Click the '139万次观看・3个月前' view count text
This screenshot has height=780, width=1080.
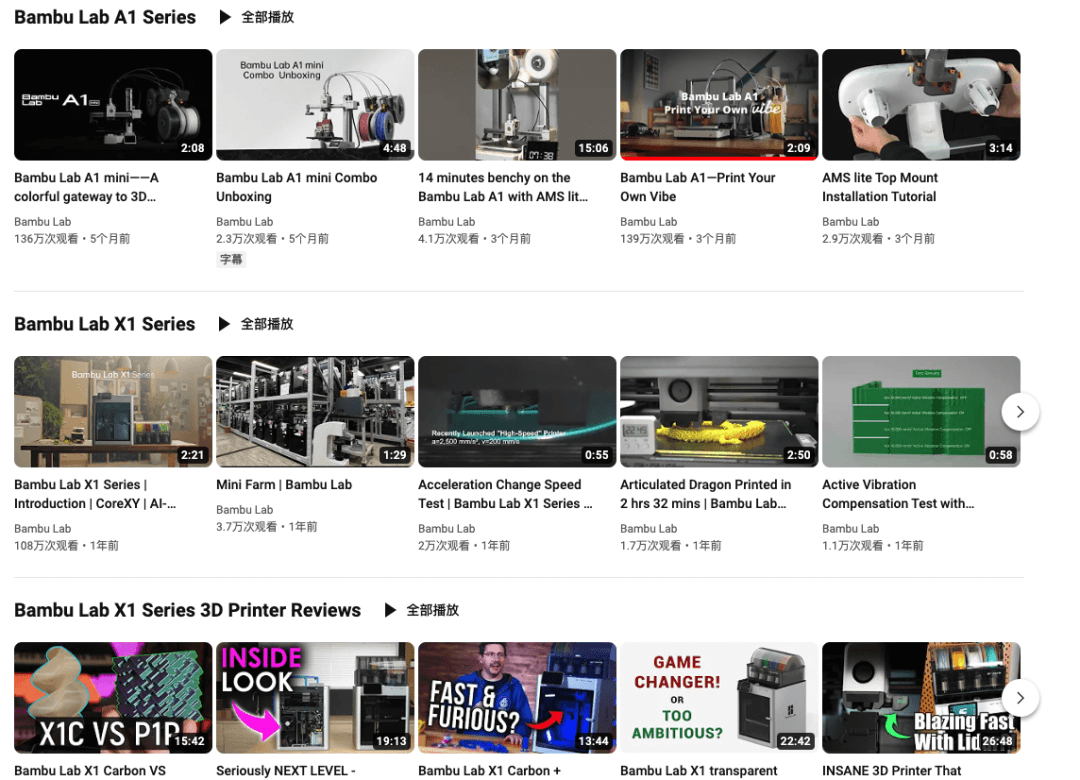pyautogui.click(x=678, y=239)
